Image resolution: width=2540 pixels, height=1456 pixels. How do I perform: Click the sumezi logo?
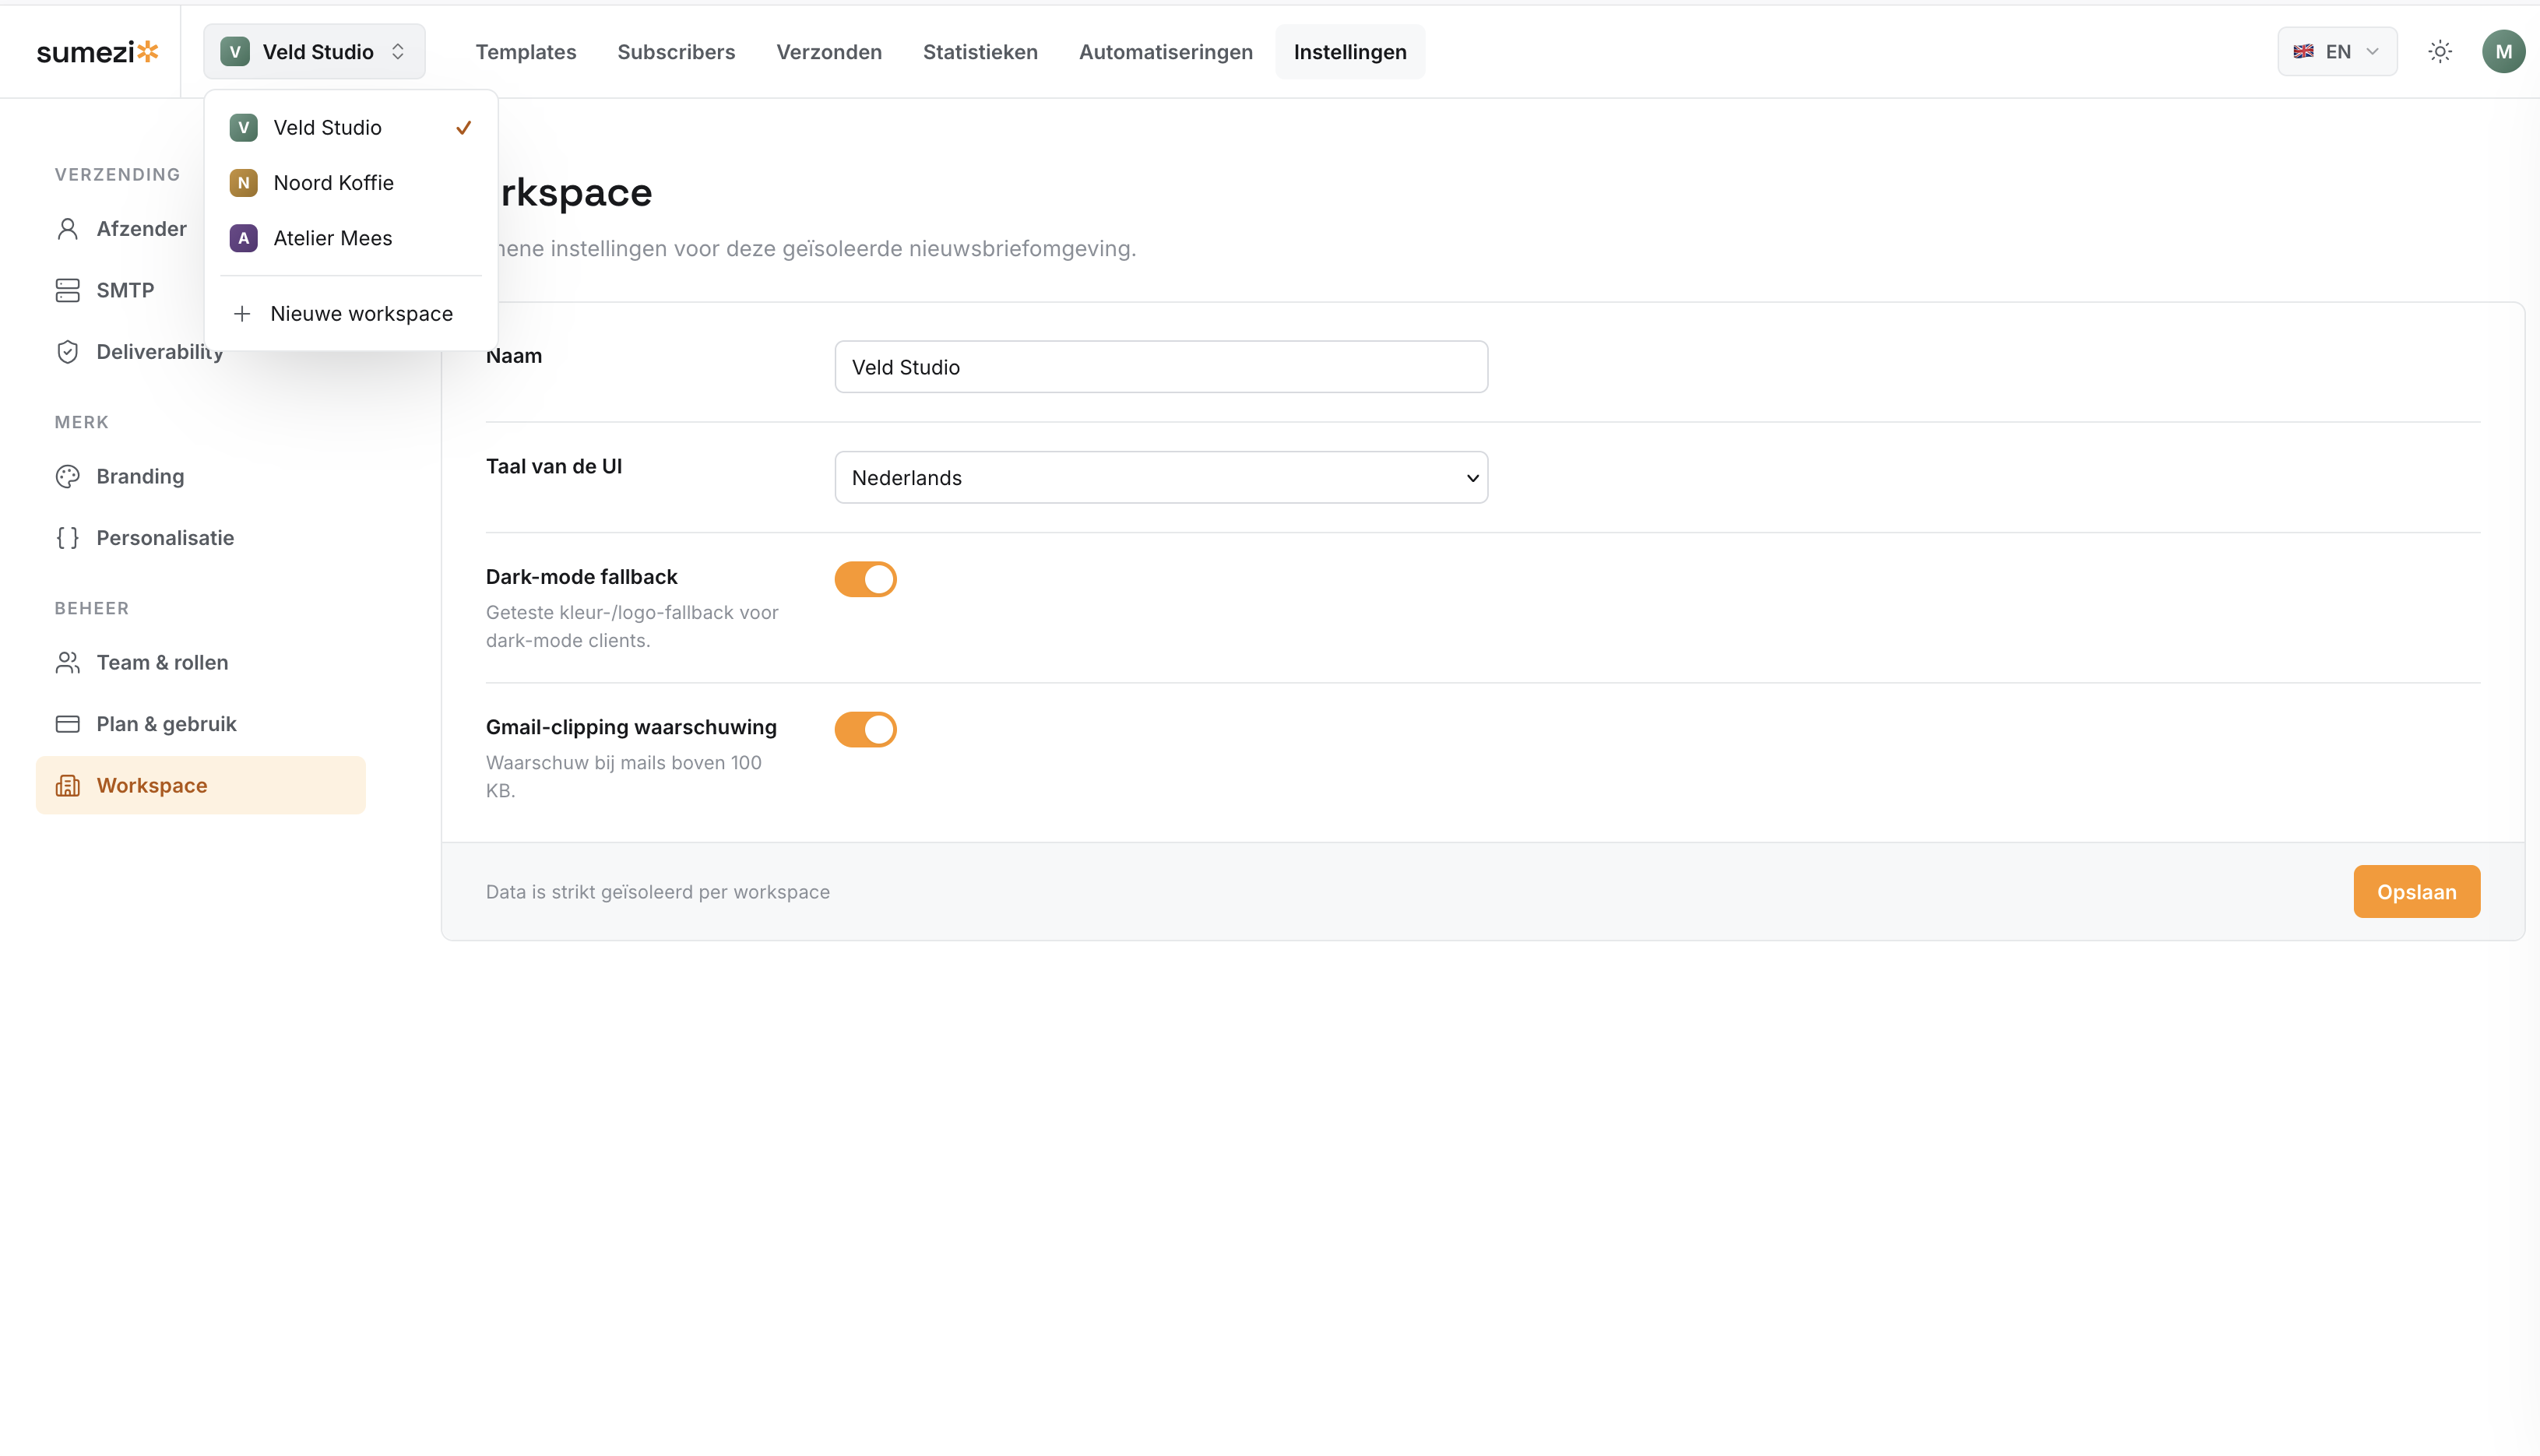tap(97, 51)
